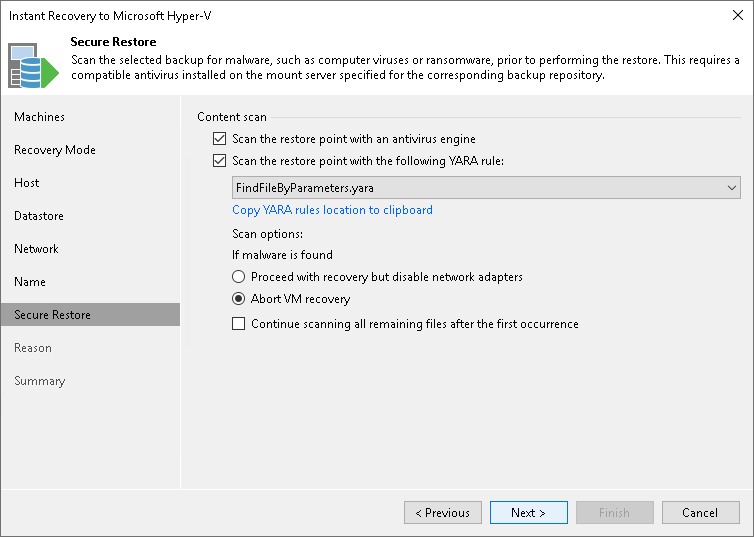Click the Previous button

pos(442,512)
